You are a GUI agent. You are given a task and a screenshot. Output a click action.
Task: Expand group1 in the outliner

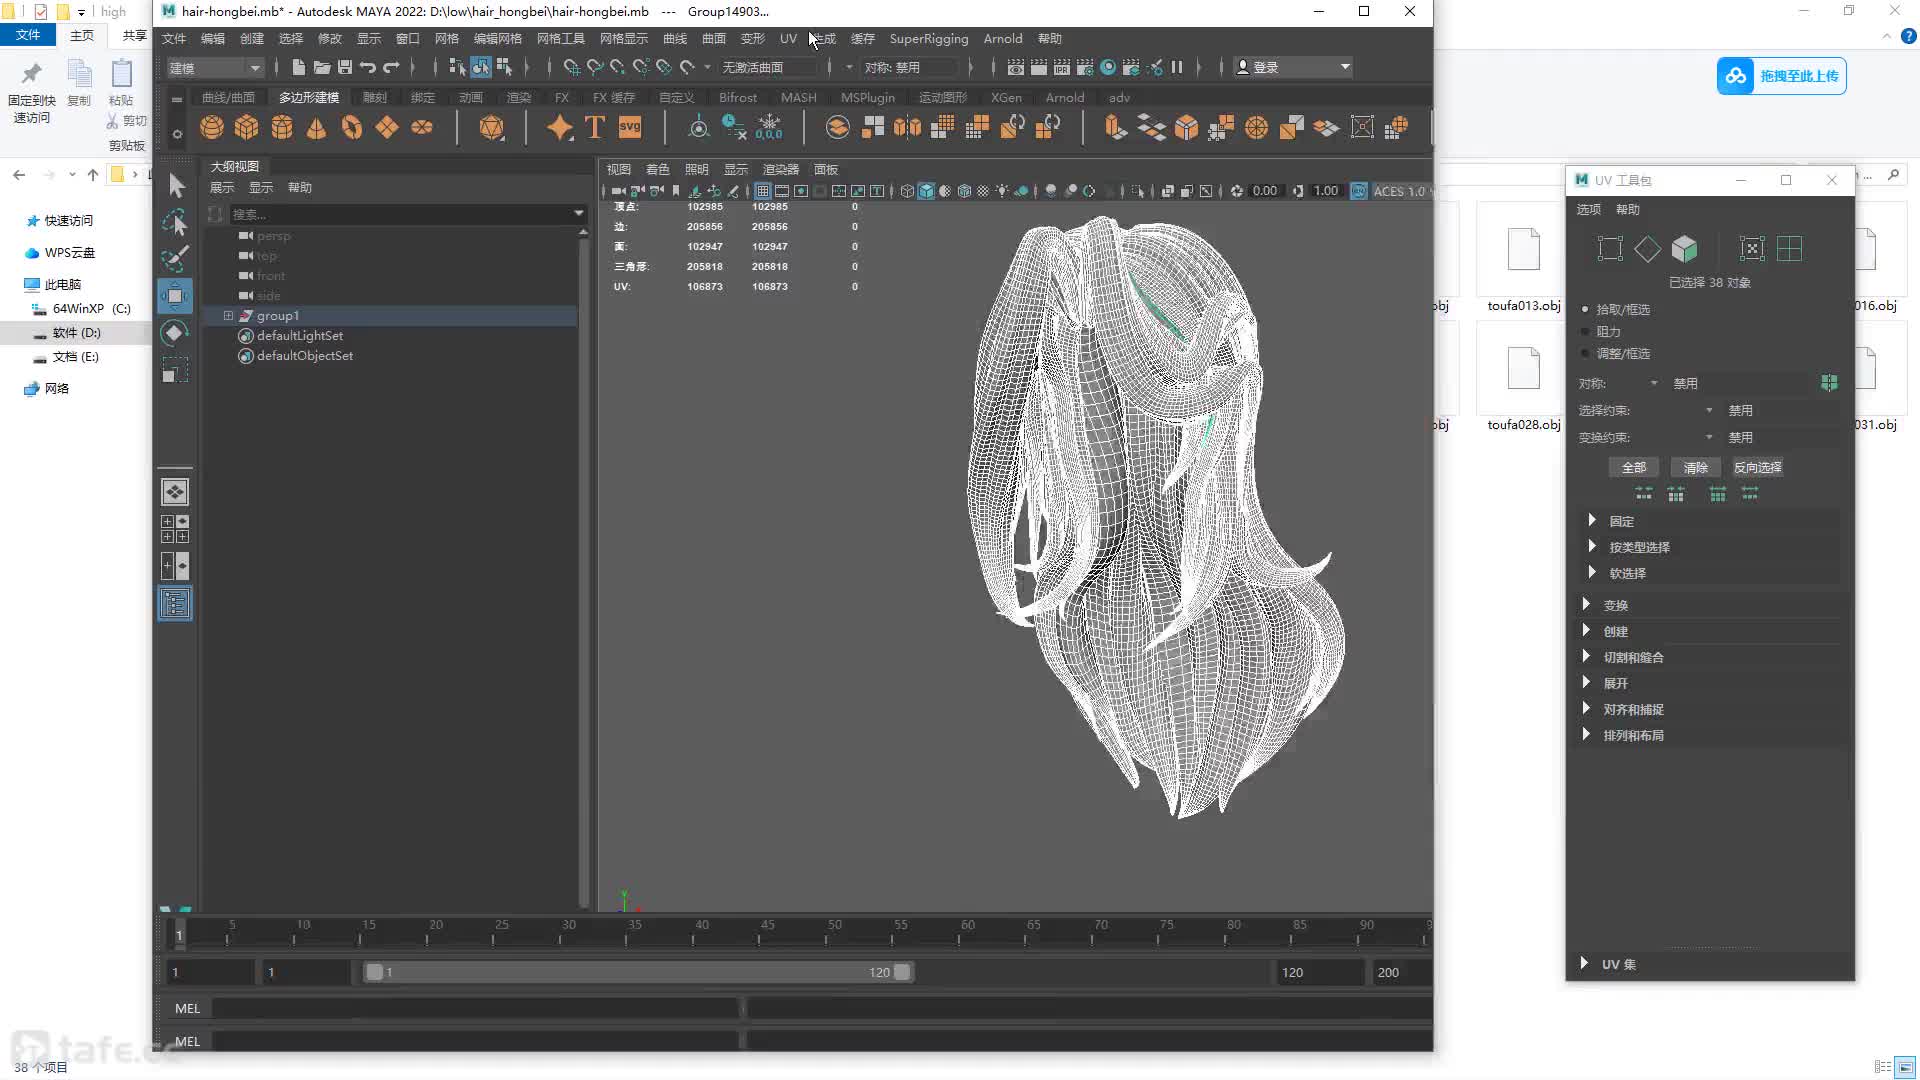[228, 316]
